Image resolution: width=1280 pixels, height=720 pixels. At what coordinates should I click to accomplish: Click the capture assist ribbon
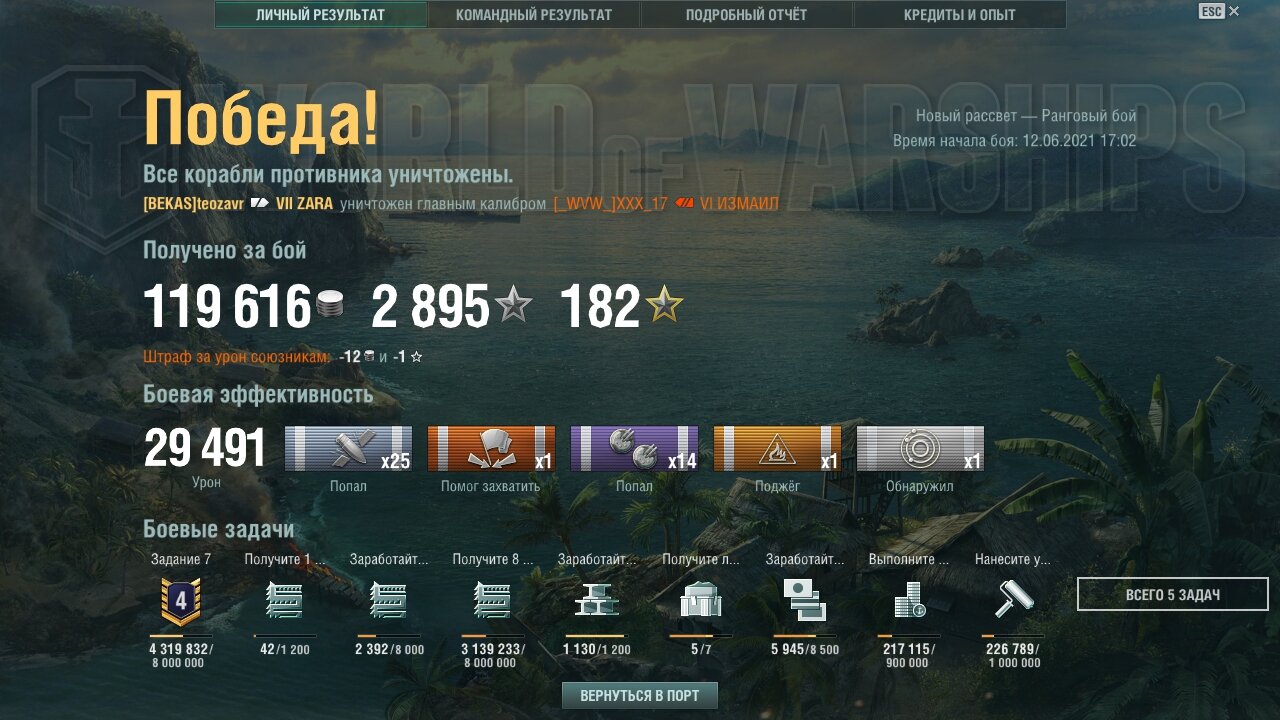coord(491,448)
